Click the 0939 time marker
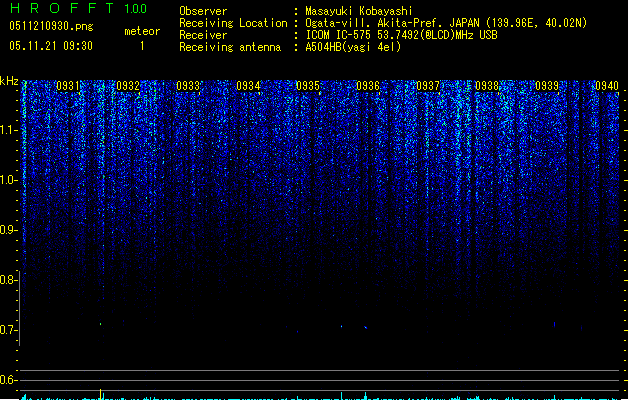 [547, 85]
